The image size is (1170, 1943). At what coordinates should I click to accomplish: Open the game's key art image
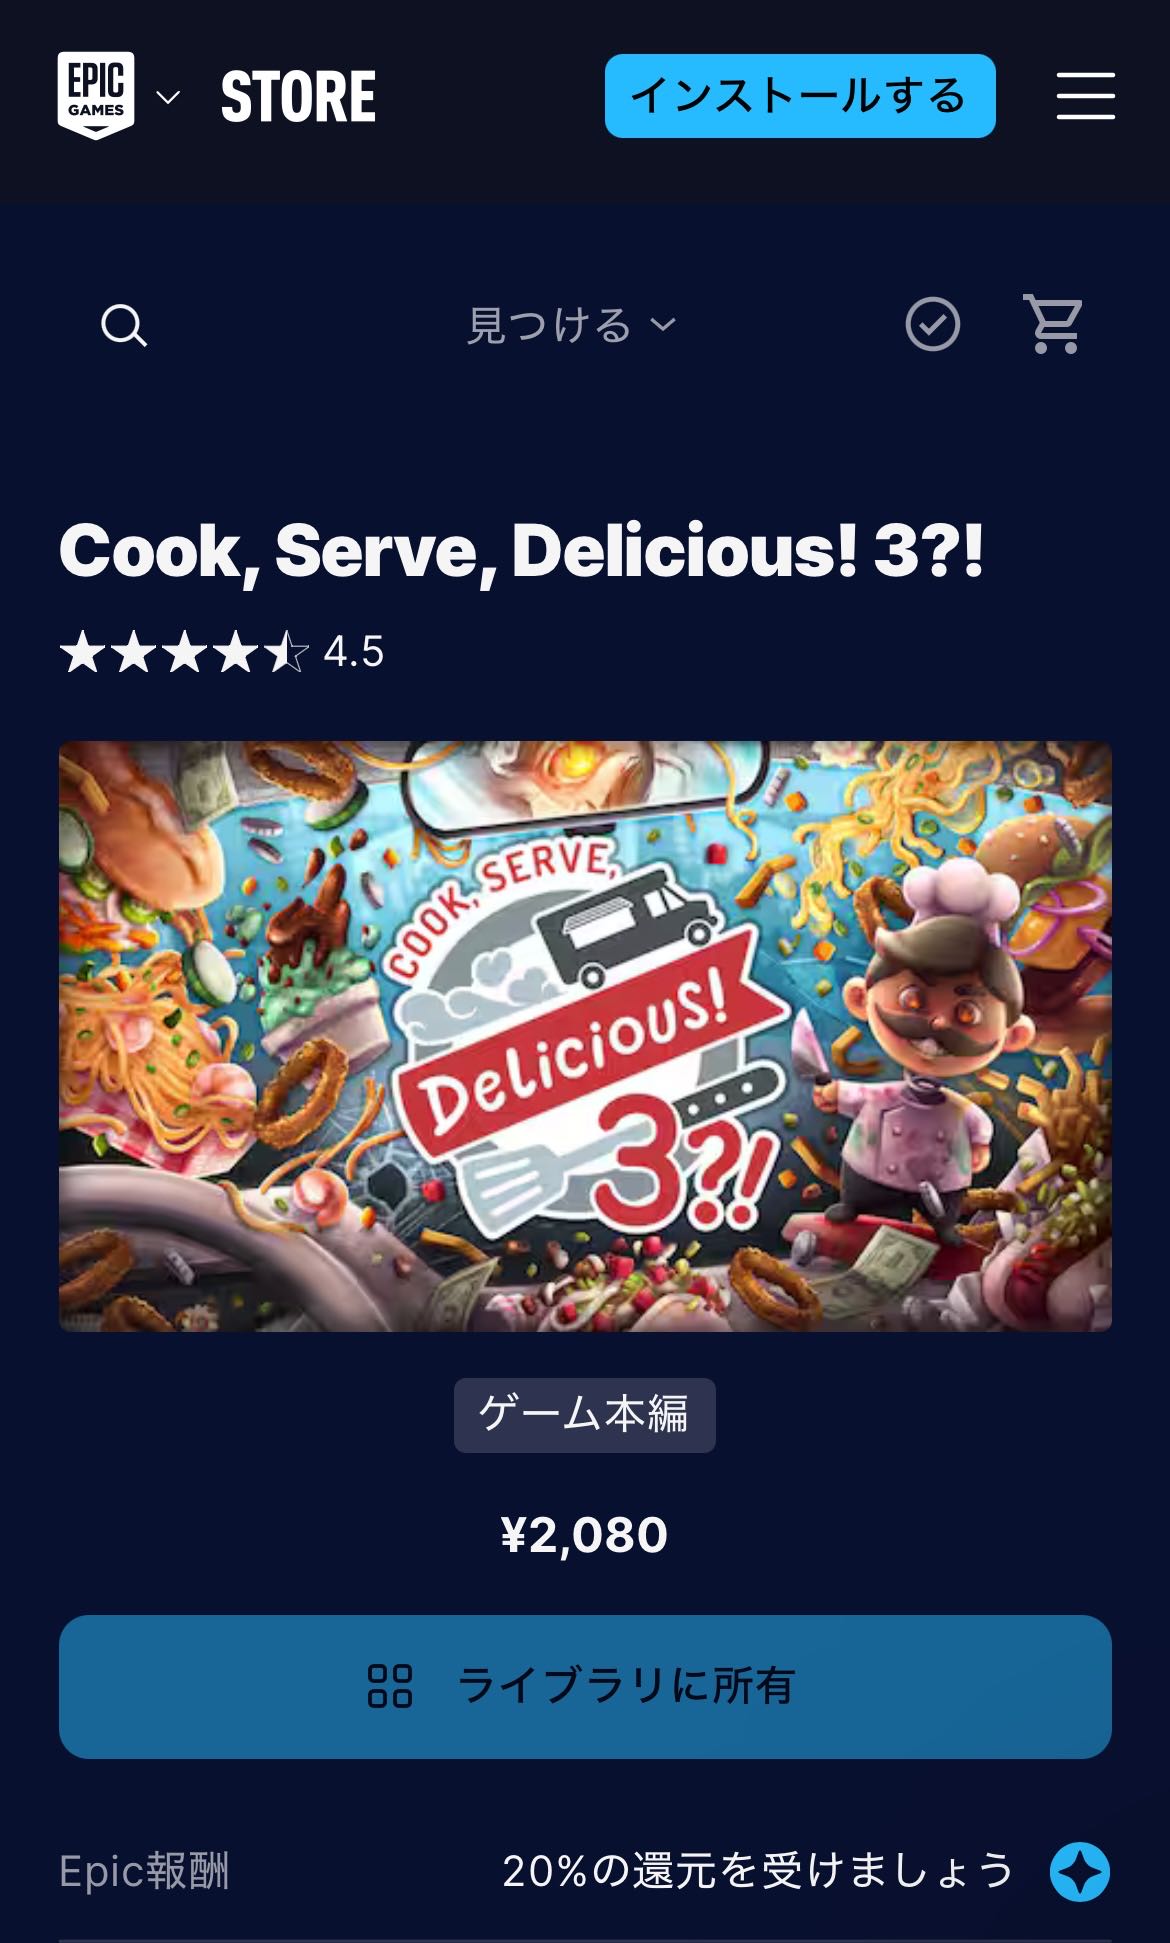[585, 1036]
